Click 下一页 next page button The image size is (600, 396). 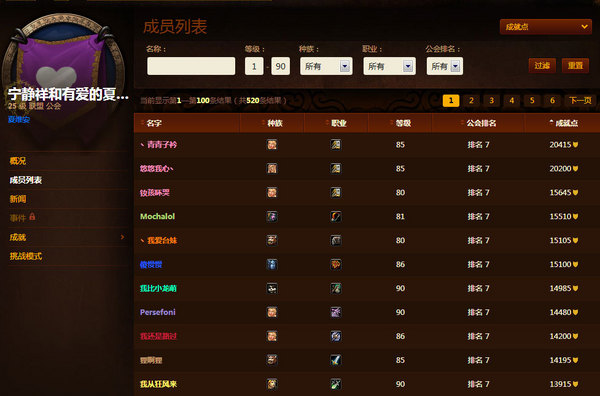point(580,101)
